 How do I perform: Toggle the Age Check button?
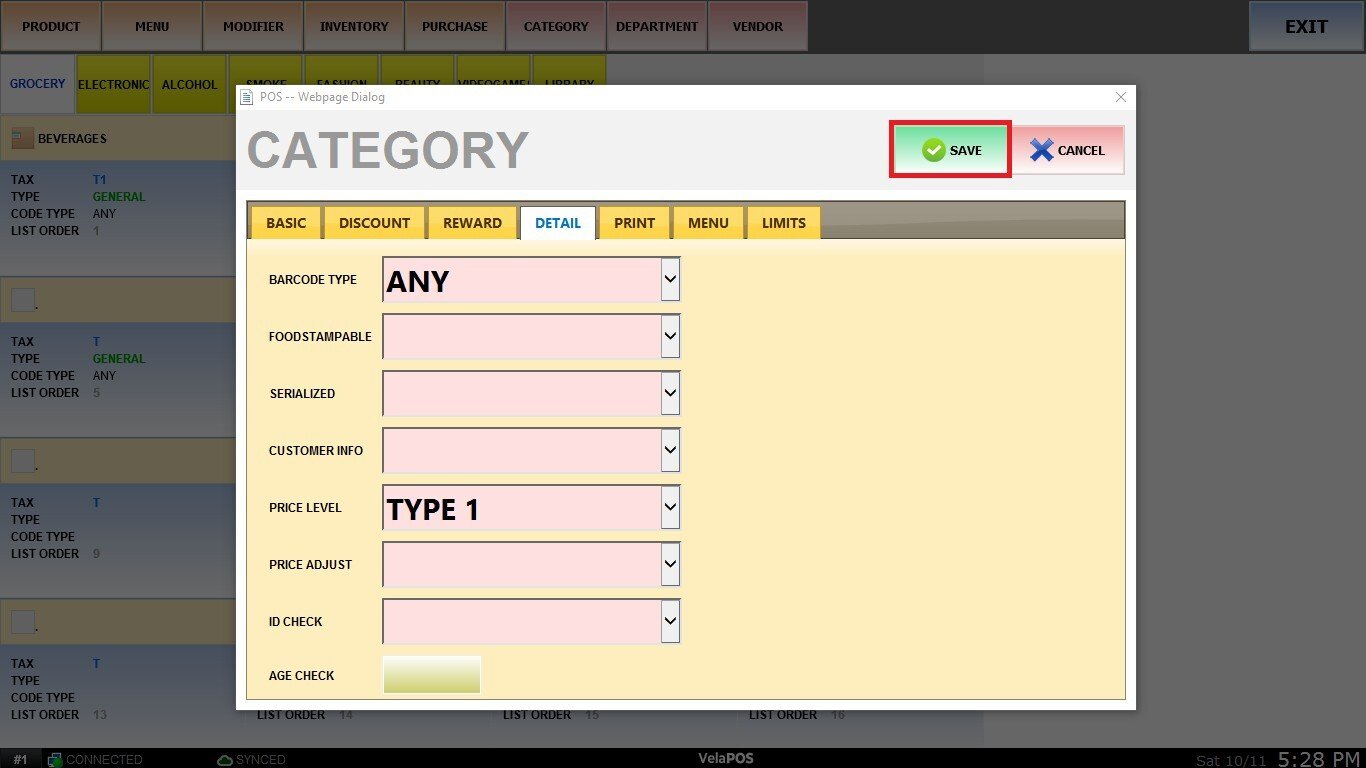point(432,675)
